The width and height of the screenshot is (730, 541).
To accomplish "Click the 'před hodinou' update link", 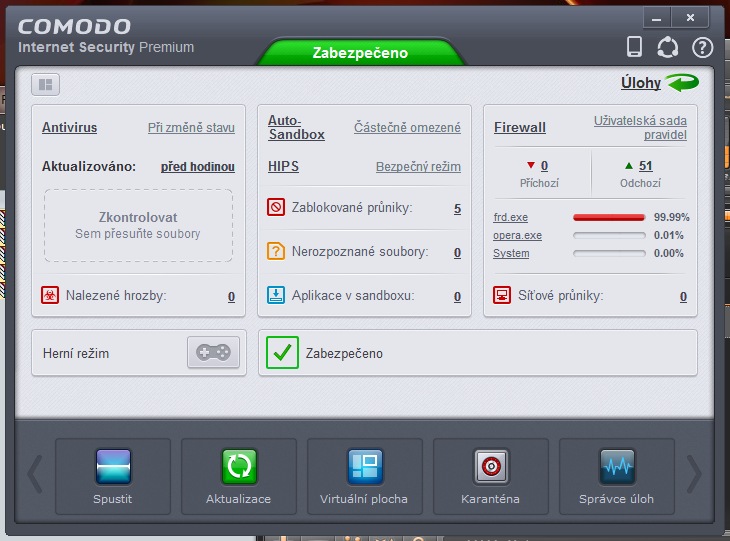I will 198,167.
